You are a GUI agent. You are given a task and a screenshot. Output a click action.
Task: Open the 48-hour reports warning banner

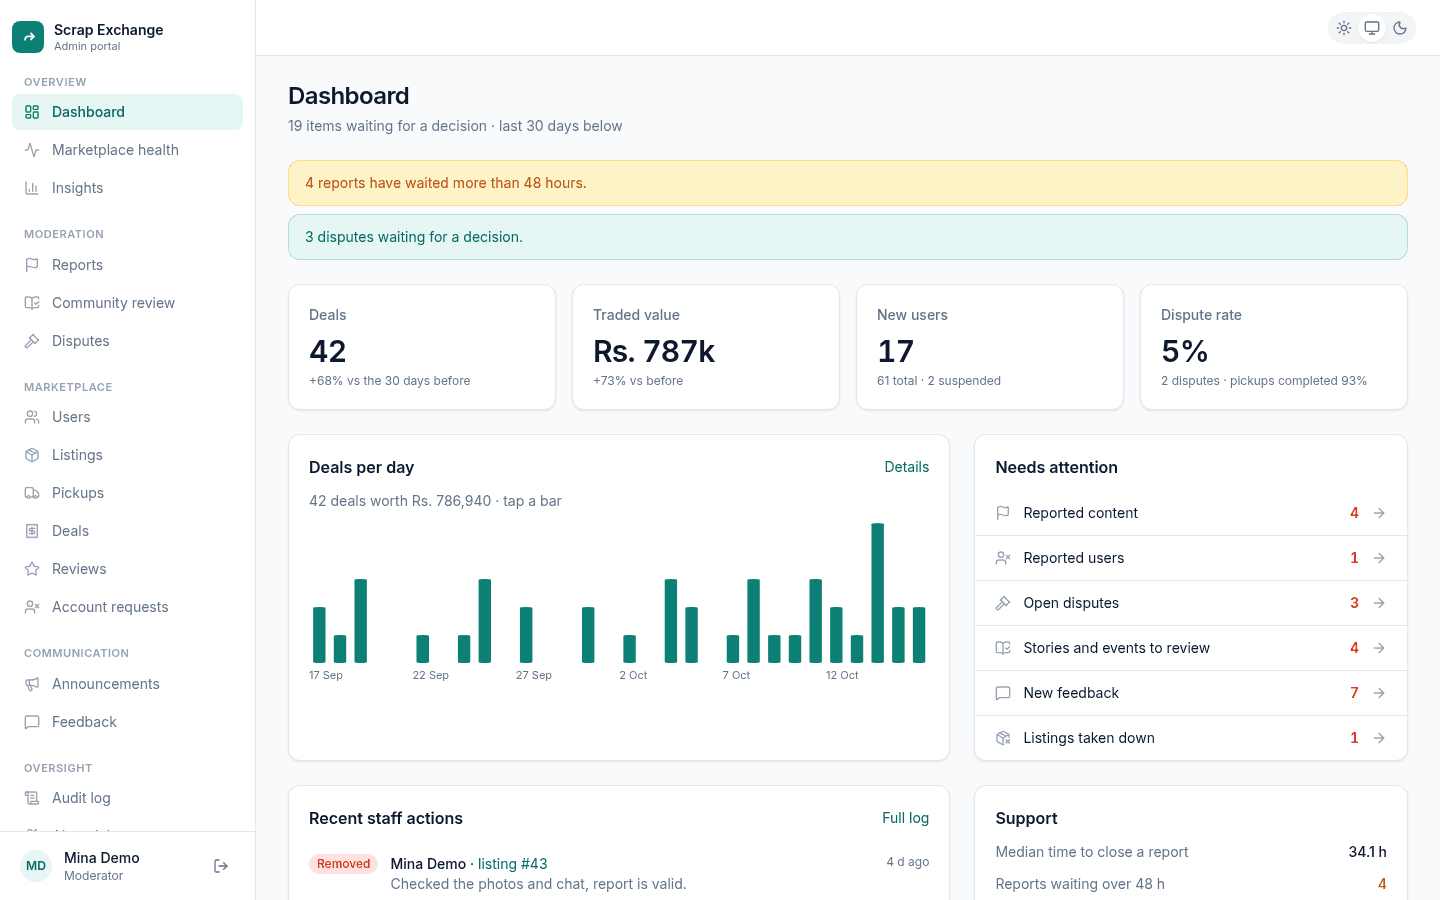(848, 183)
